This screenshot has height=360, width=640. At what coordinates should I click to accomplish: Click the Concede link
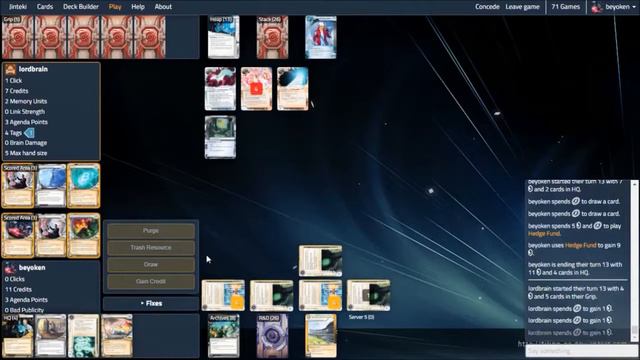487,7
